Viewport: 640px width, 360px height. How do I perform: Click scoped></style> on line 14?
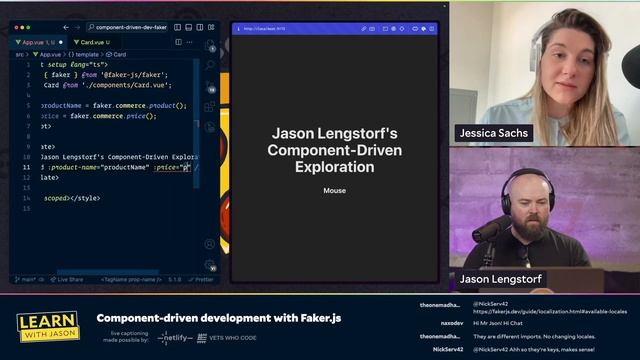click(72, 198)
